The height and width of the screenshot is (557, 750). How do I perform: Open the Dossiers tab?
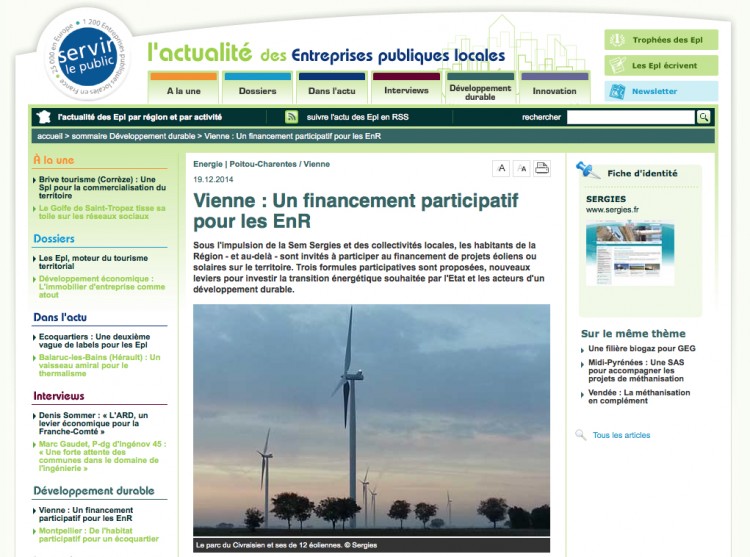click(x=258, y=87)
